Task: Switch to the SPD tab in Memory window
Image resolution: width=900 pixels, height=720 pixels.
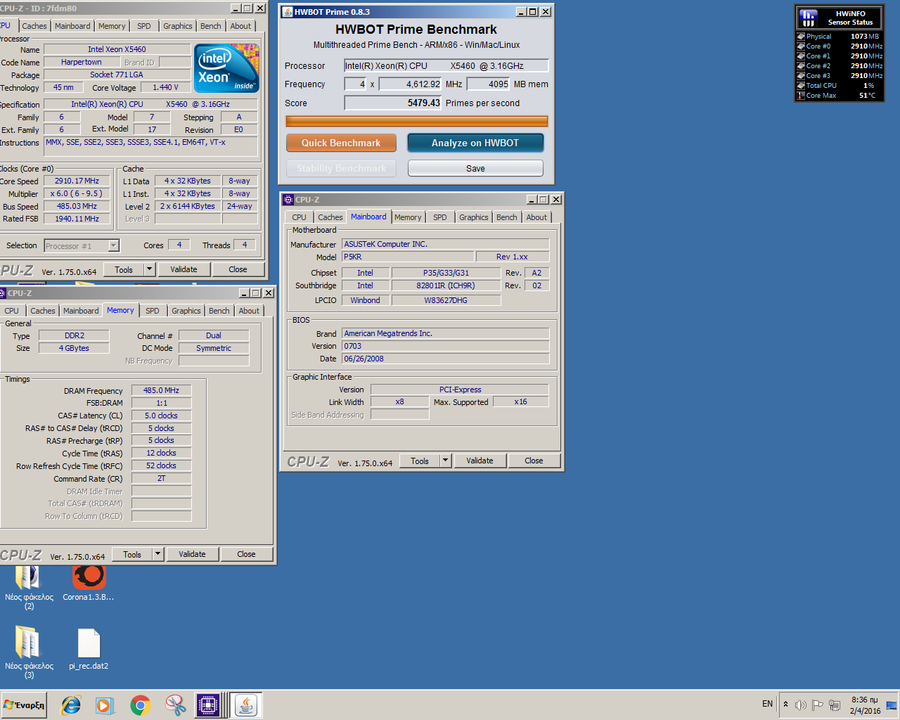Action: (x=152, y=311)
